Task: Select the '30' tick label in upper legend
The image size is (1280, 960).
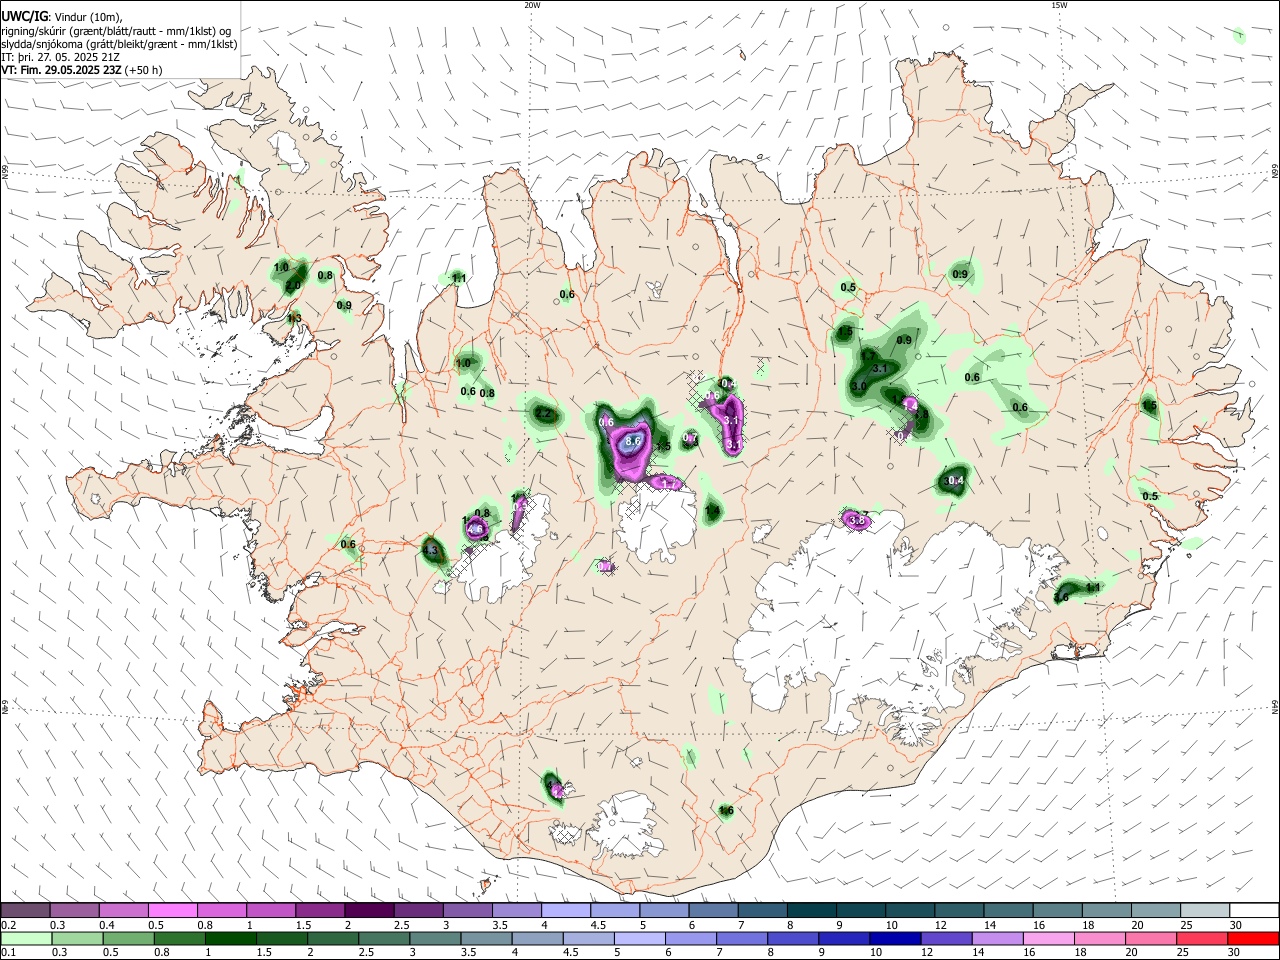Action: click(1236, 925)
